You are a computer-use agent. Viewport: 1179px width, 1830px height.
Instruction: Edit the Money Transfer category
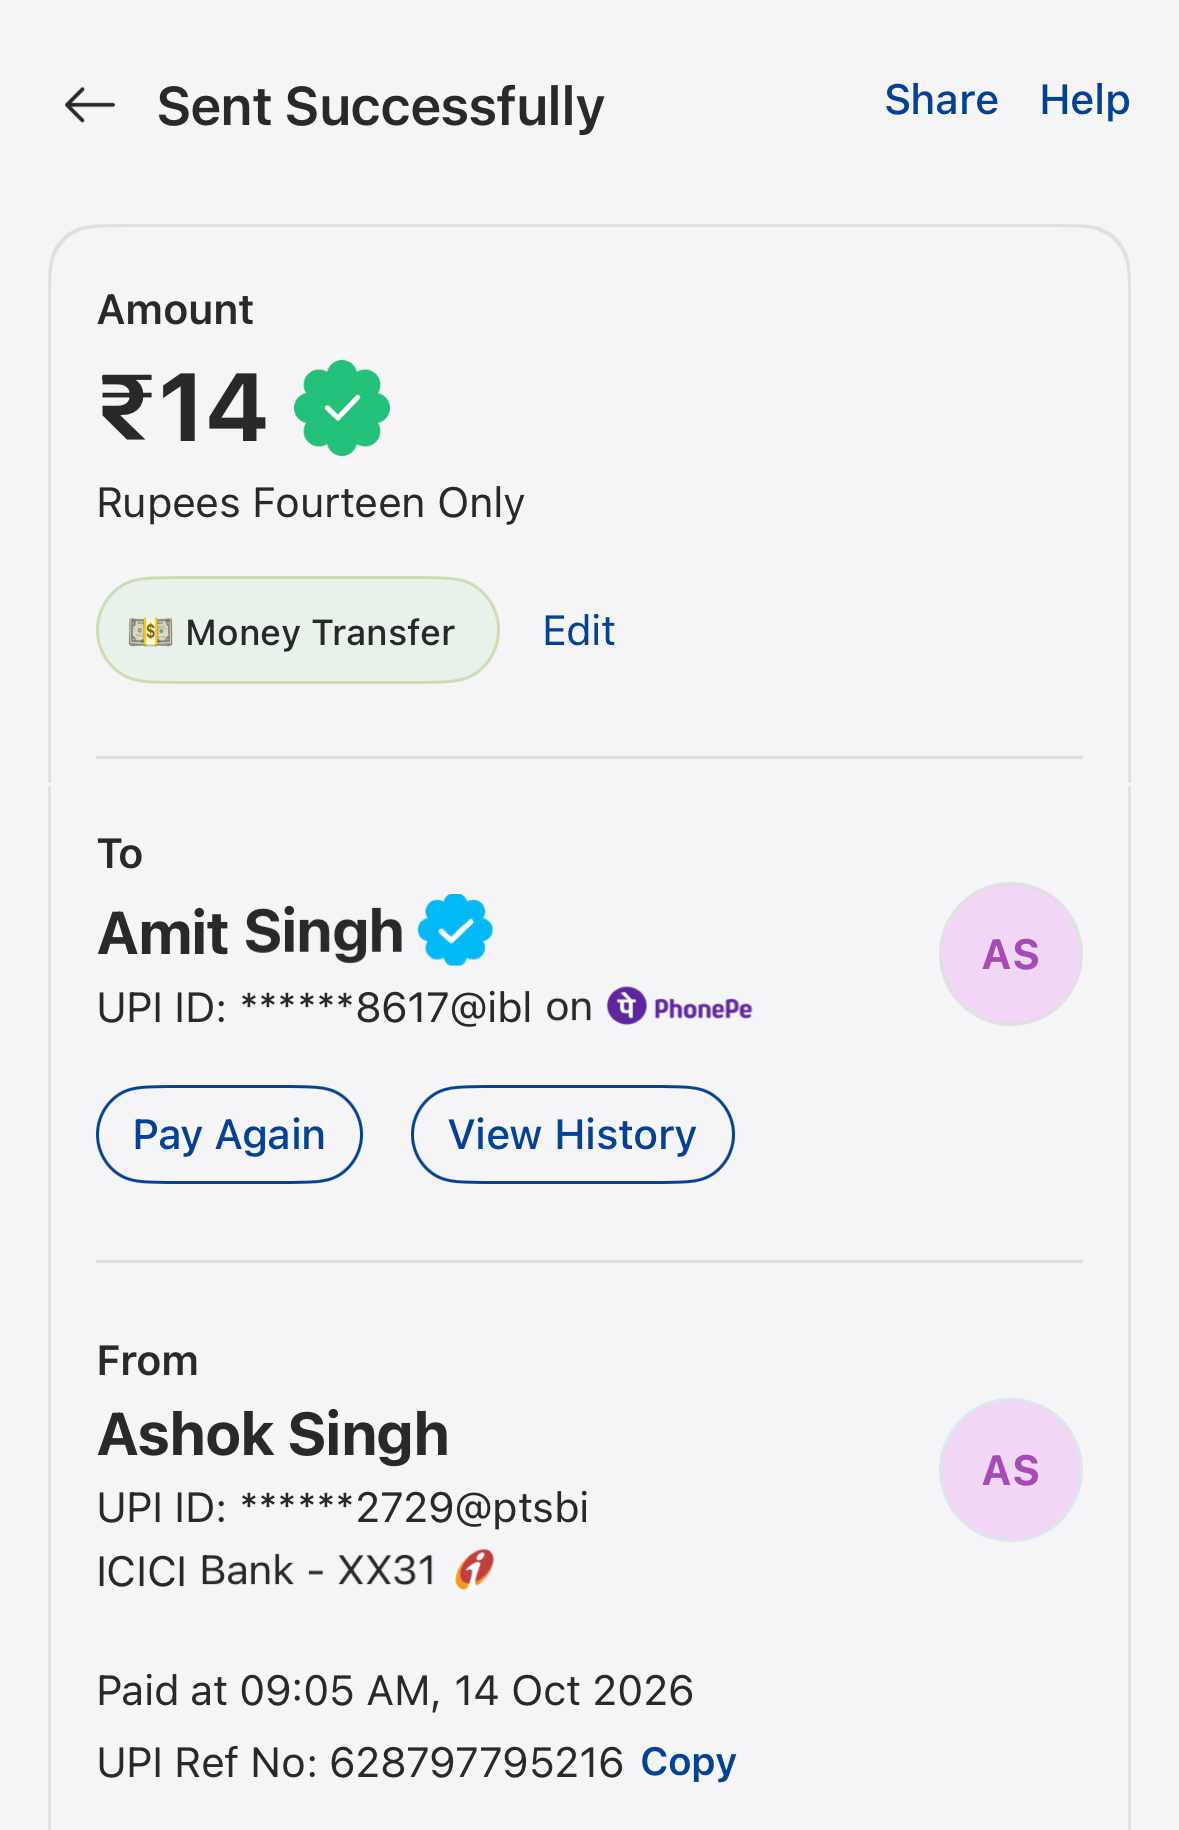coord(579,631)
